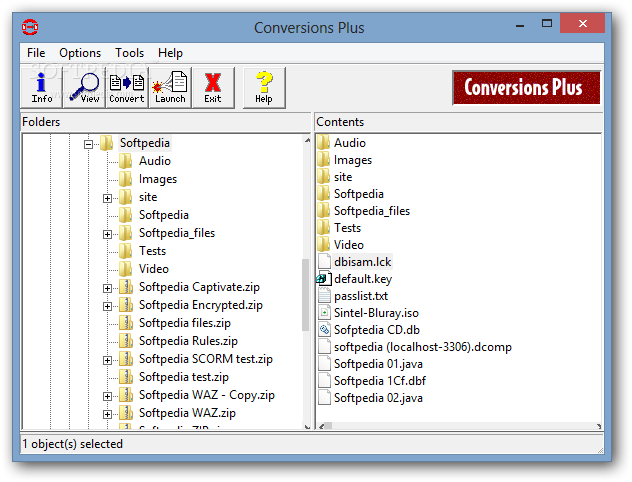Open Help via the question mark icon
Image resolution: width=632 pixels, height=482 pixels.
point(264,88)
